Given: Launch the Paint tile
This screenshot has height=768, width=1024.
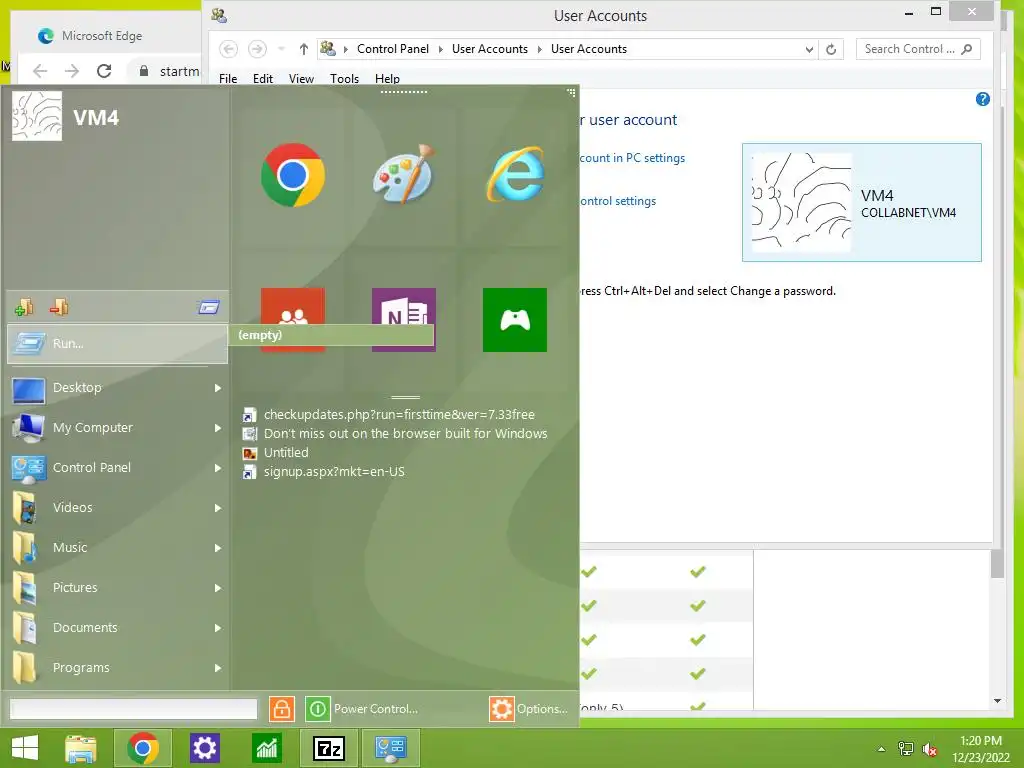Looking at the screenshot, I should click(x=404, y=174).
